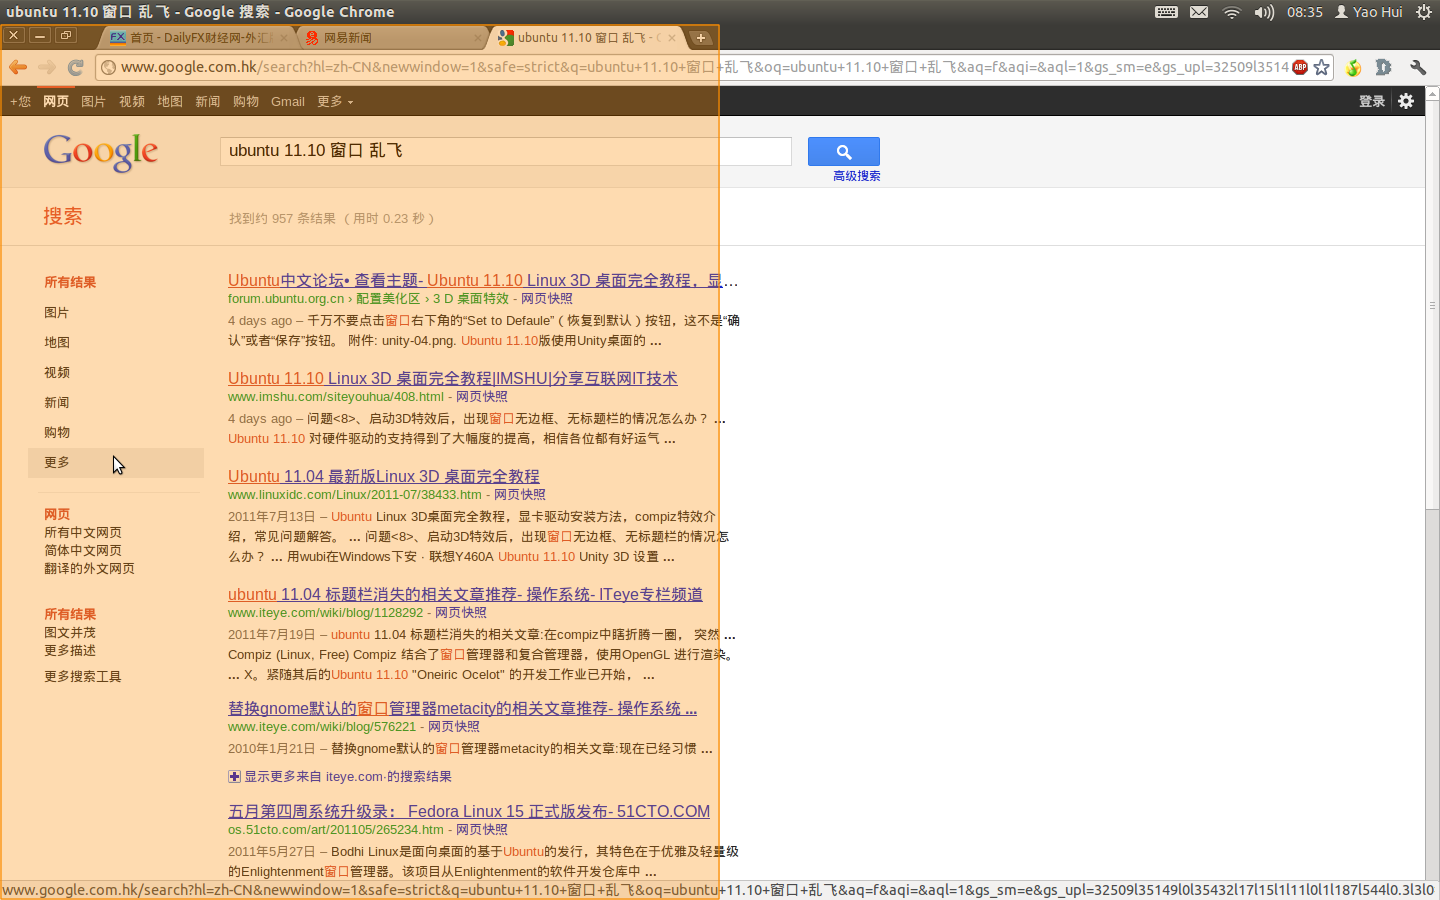The height and width of the screenshot is (900, 1440).
Task: Close the 网易新闻 tab
Action: [477, 38]
